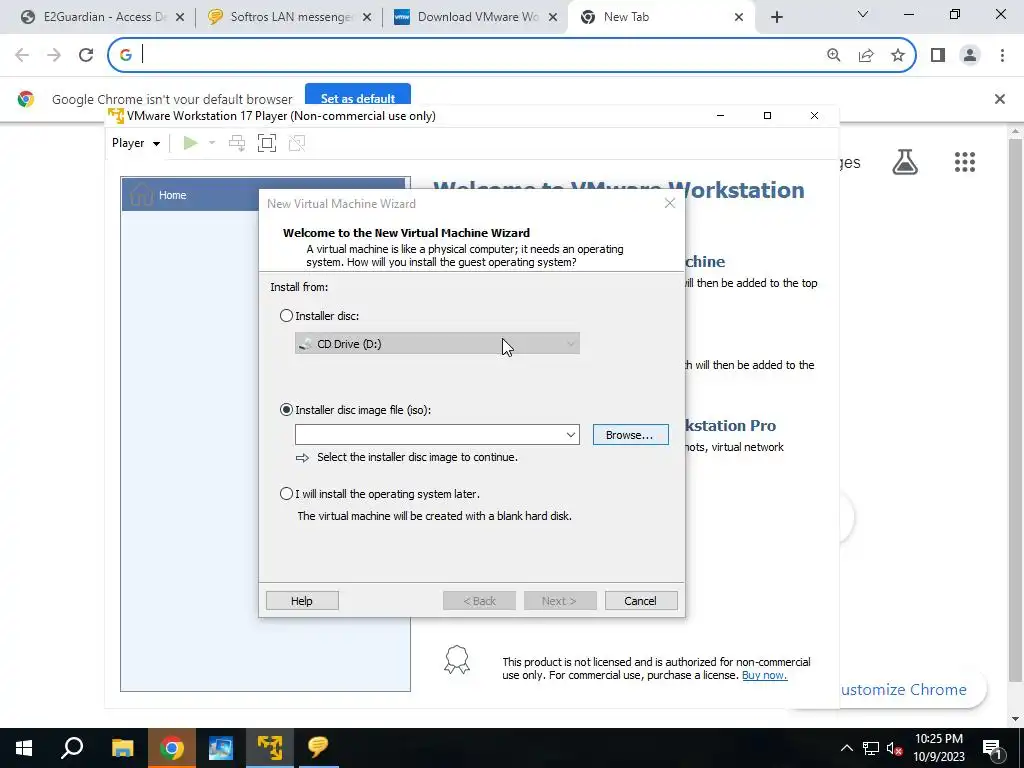
Task: Follow the Buy now. license link
Action: (x=764, y=675)
